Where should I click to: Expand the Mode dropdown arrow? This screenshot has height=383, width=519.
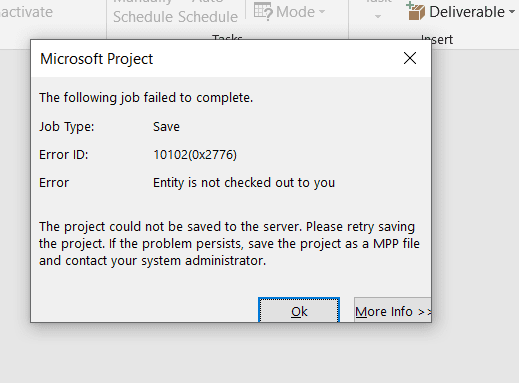(322, 12)
